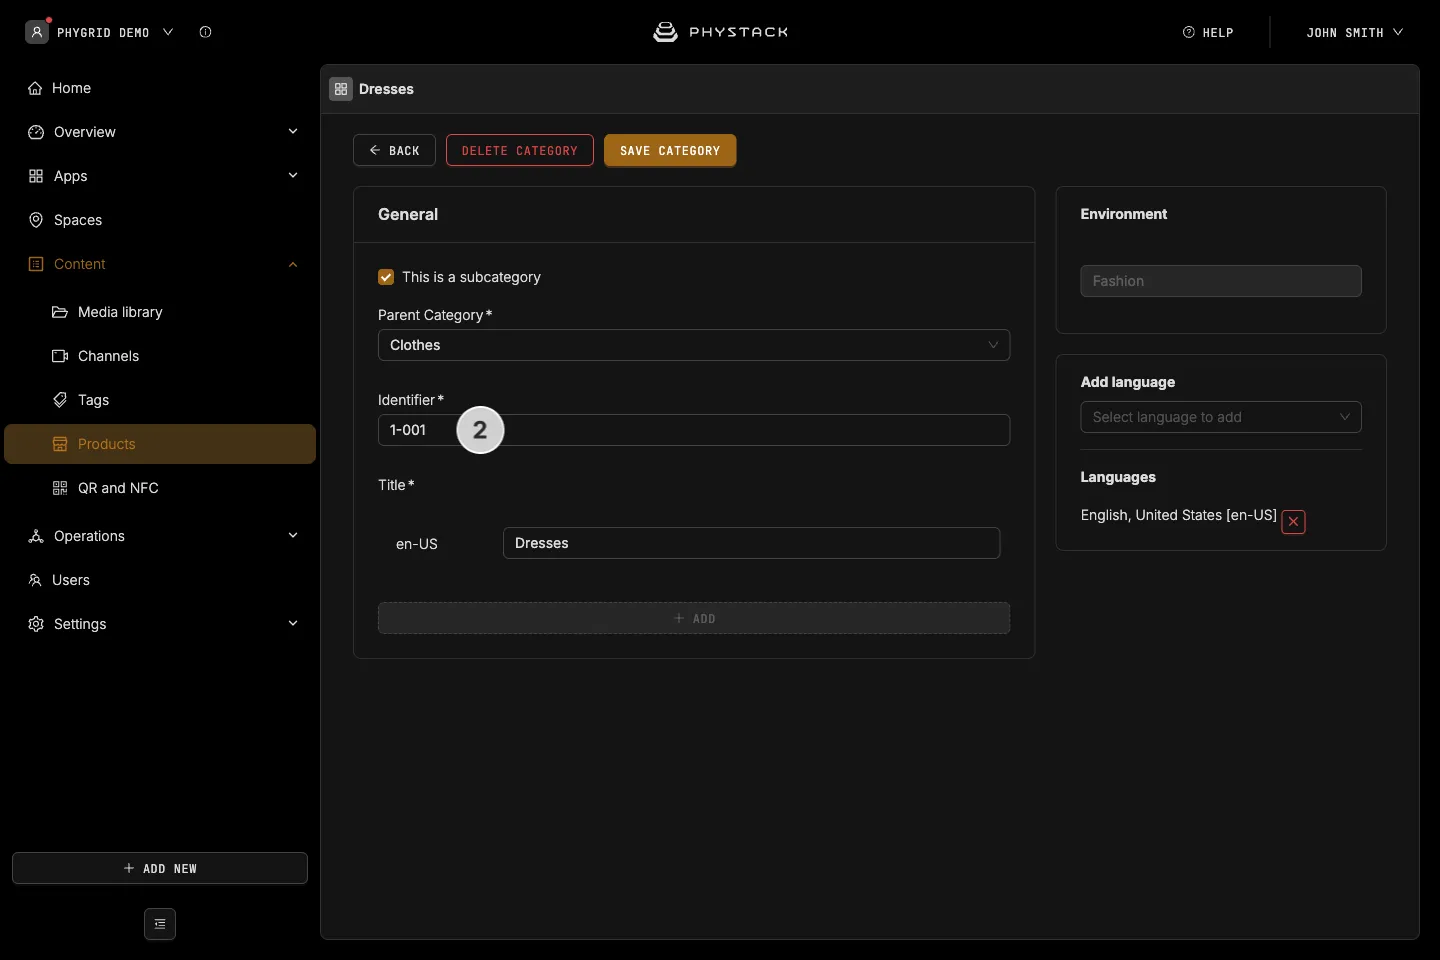This screenshot has width=1440, height=960.
Task: Expand the Overview menu
Action: pyautogui.click(x=160, y=132)
